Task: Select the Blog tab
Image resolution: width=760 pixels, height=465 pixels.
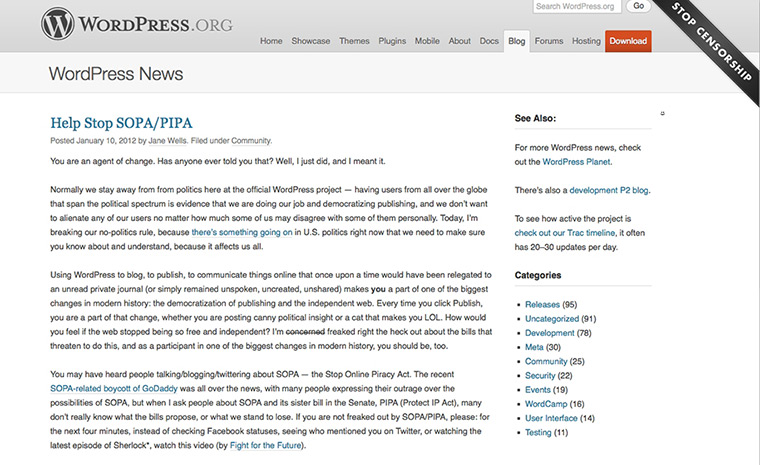Action: [517, 41]
